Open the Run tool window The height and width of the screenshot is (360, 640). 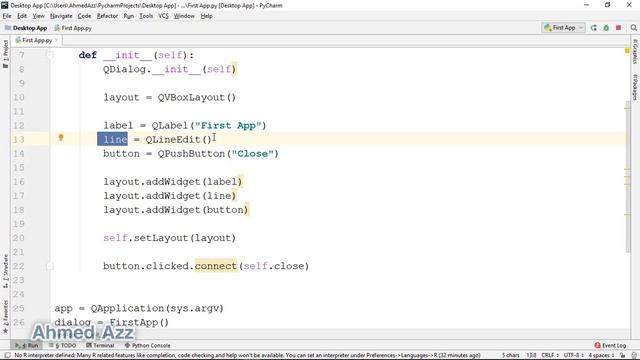click(x=27, y=345)
